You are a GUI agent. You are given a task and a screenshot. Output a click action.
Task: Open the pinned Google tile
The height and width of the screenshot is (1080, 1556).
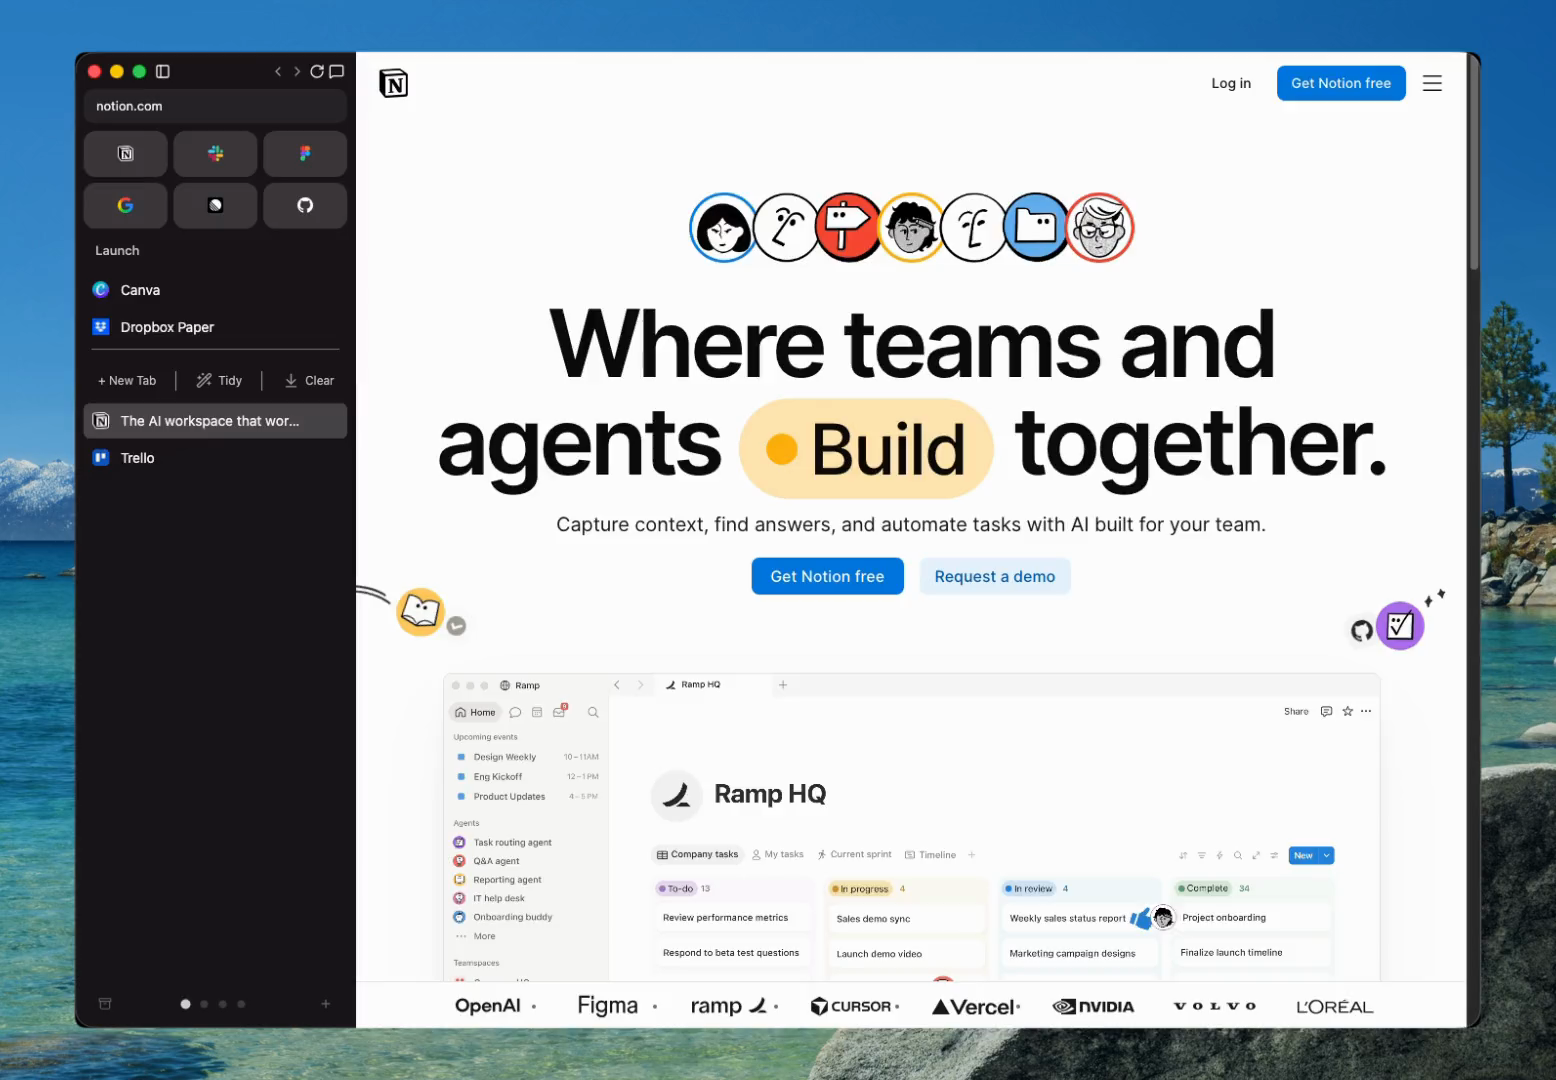tap(126, 205)
